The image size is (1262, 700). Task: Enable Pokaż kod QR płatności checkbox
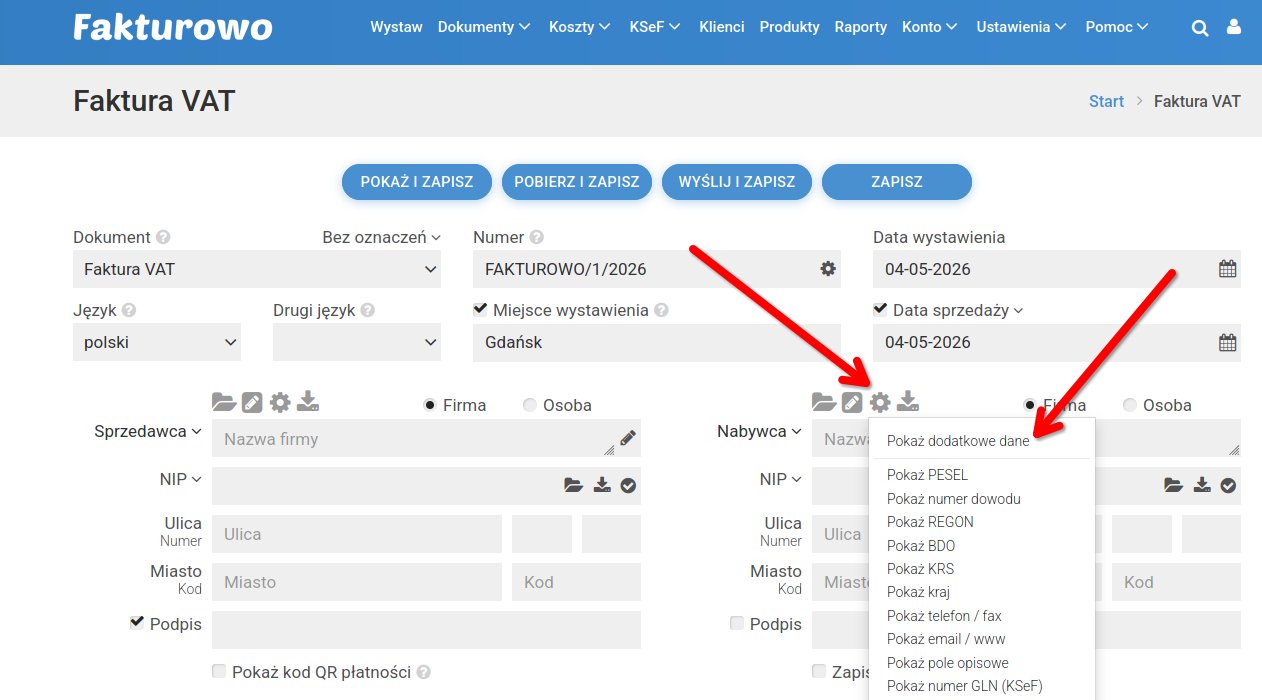219,671
